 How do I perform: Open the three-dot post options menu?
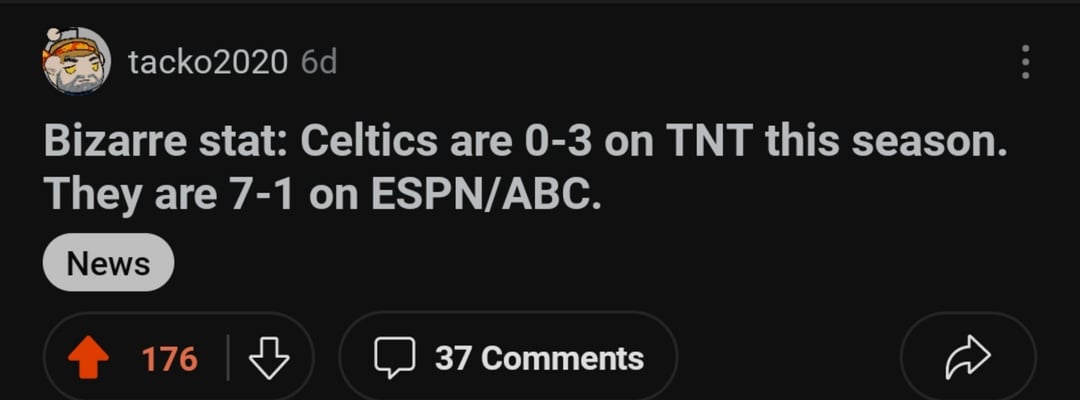(x=1024, y=62)
